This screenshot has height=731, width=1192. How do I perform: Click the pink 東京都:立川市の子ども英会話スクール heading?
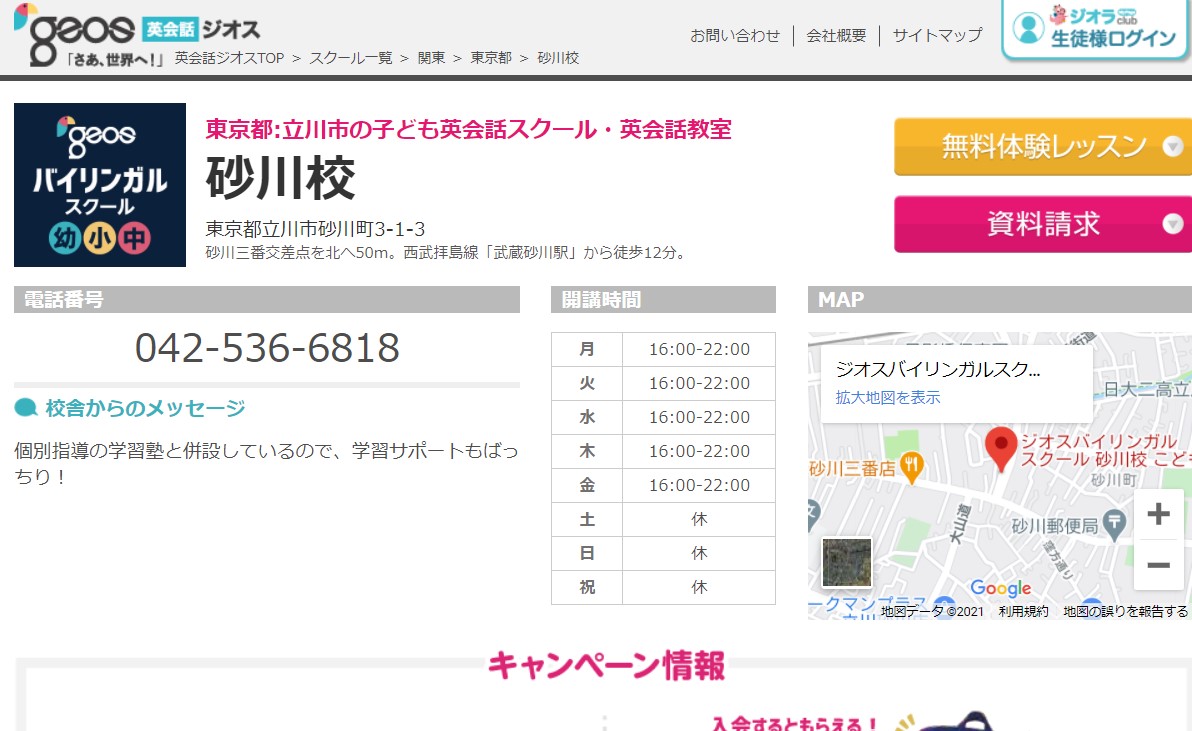point(468,129)
